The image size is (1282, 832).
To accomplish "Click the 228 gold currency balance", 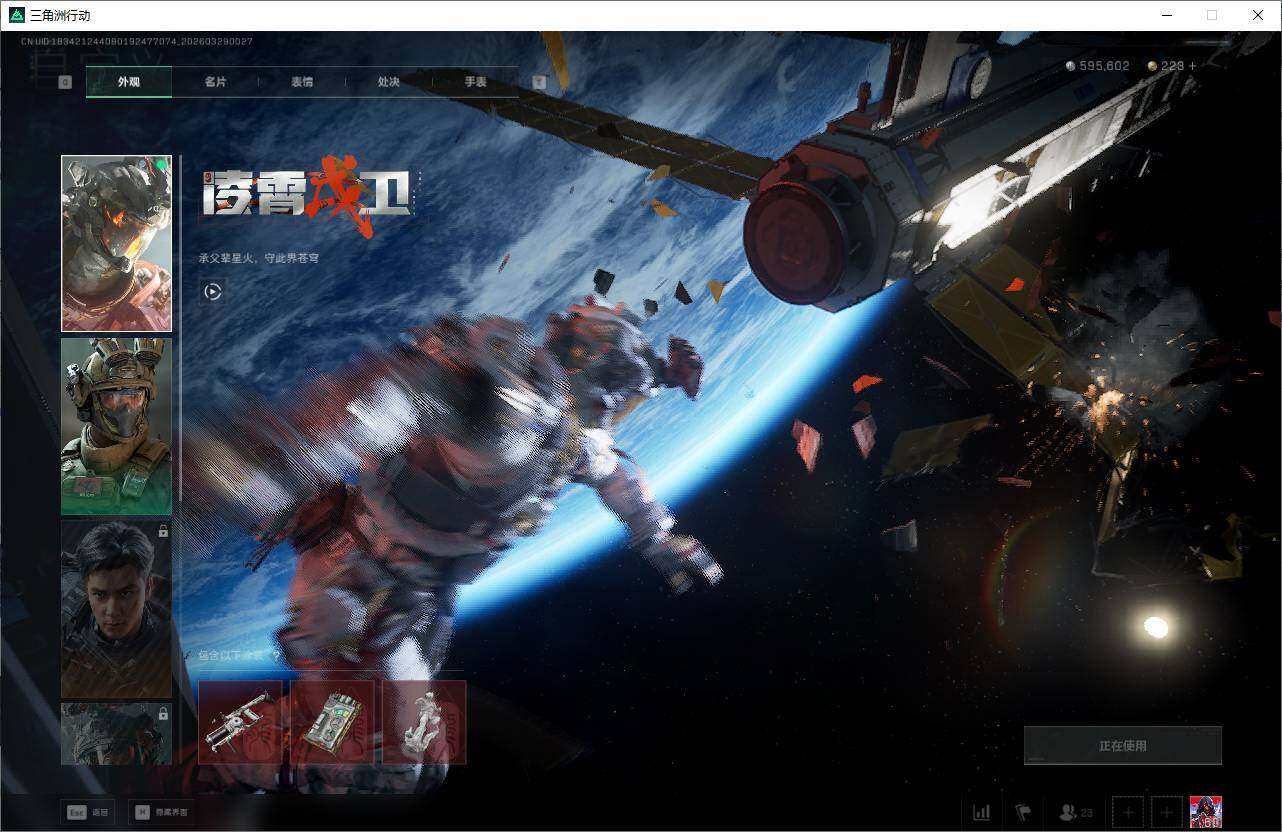I will coord(1166,66).
